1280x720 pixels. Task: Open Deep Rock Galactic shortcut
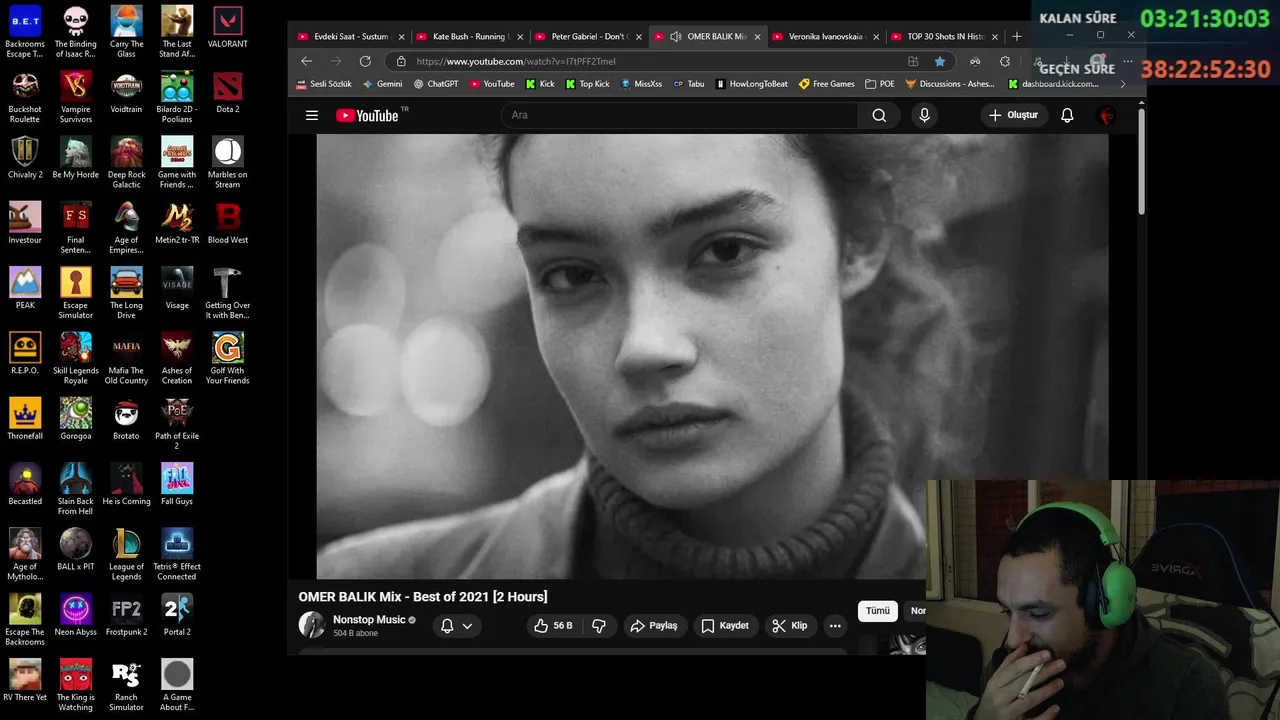point(126,163)
